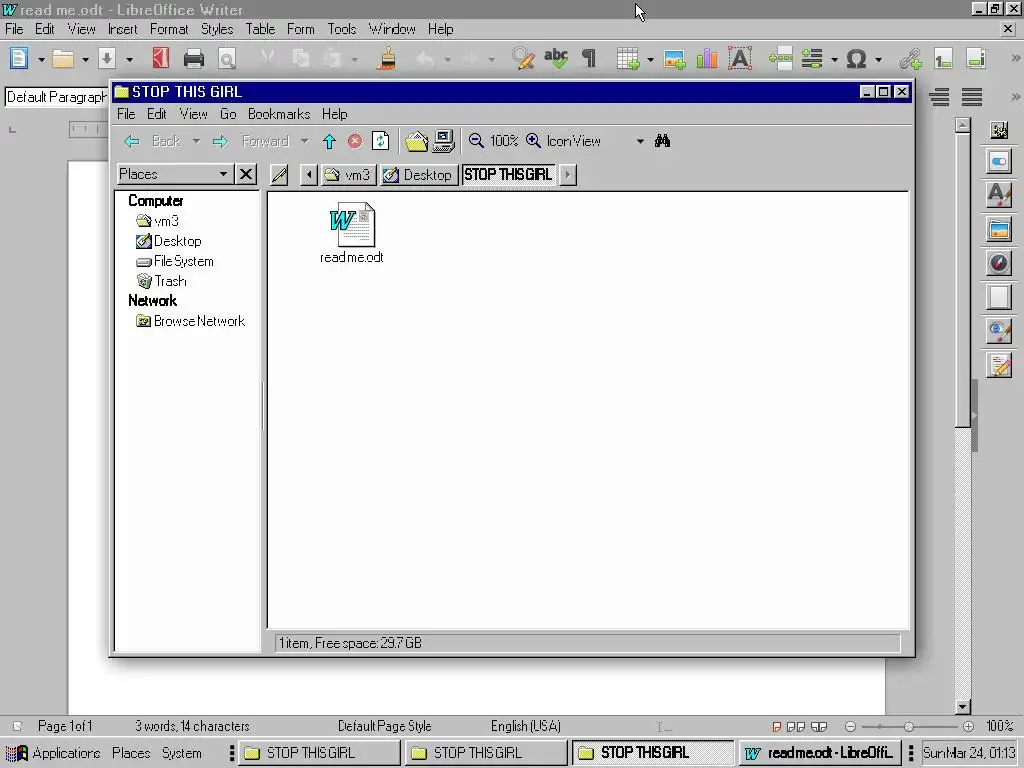Reload the folder view icon
This screenshot has height=768, width=1024.
coord(380,141)
